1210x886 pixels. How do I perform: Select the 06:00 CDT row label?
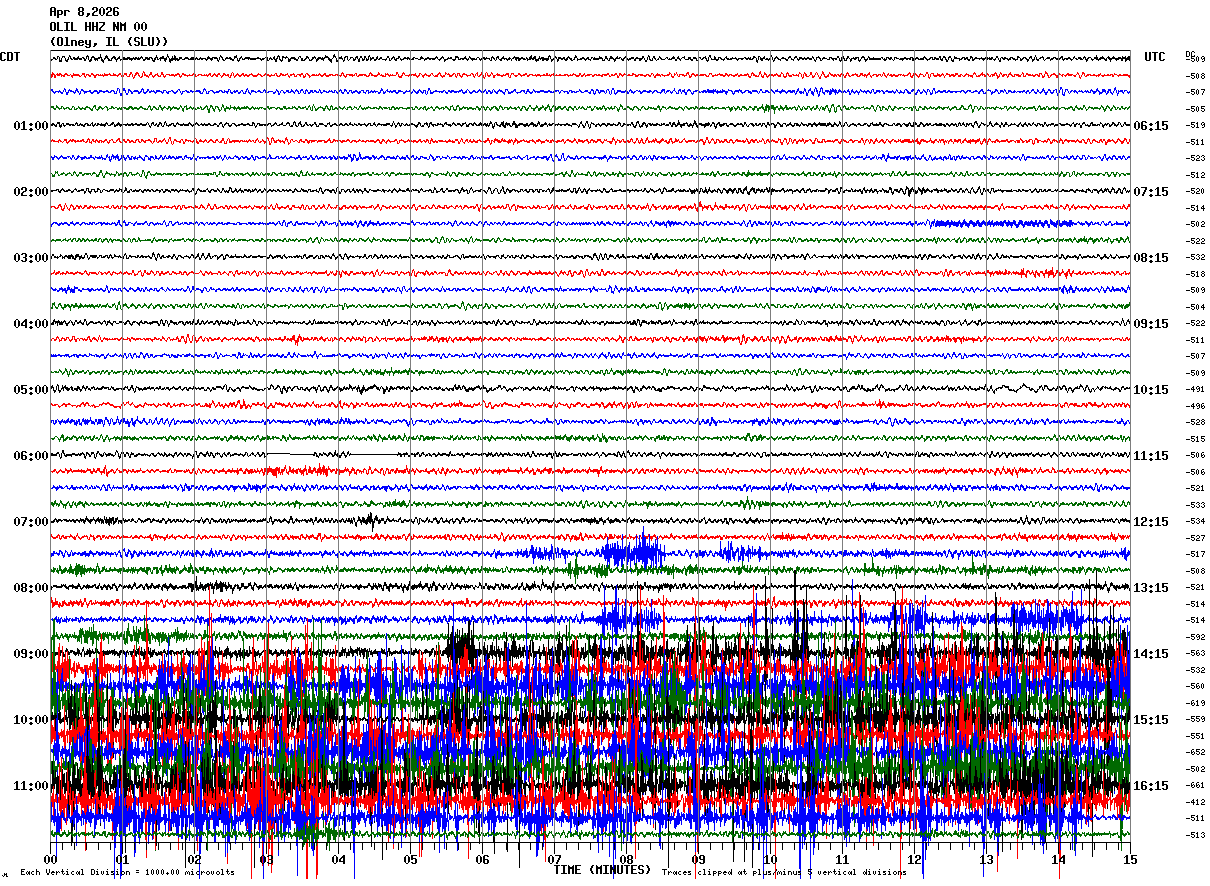pos(30,456)
